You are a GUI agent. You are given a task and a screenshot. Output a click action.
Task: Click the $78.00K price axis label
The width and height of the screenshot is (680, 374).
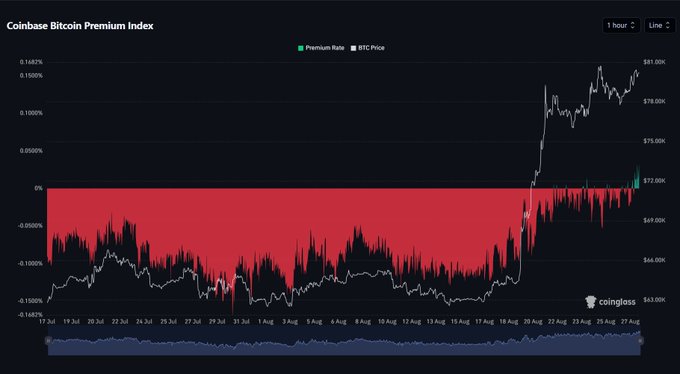coord(655,101)
